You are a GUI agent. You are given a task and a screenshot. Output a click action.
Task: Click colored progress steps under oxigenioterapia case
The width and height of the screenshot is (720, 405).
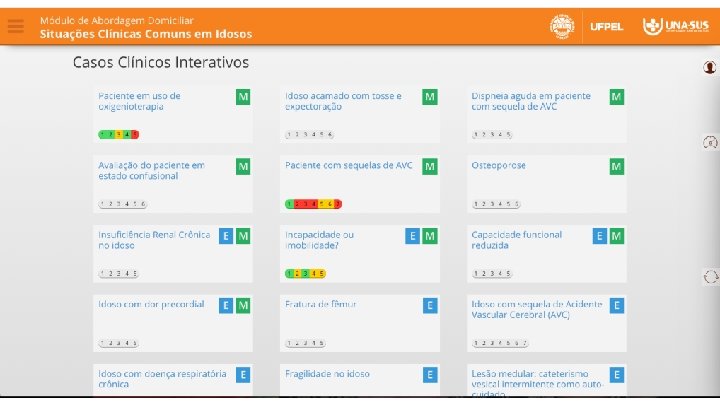(x=118, y=134)
